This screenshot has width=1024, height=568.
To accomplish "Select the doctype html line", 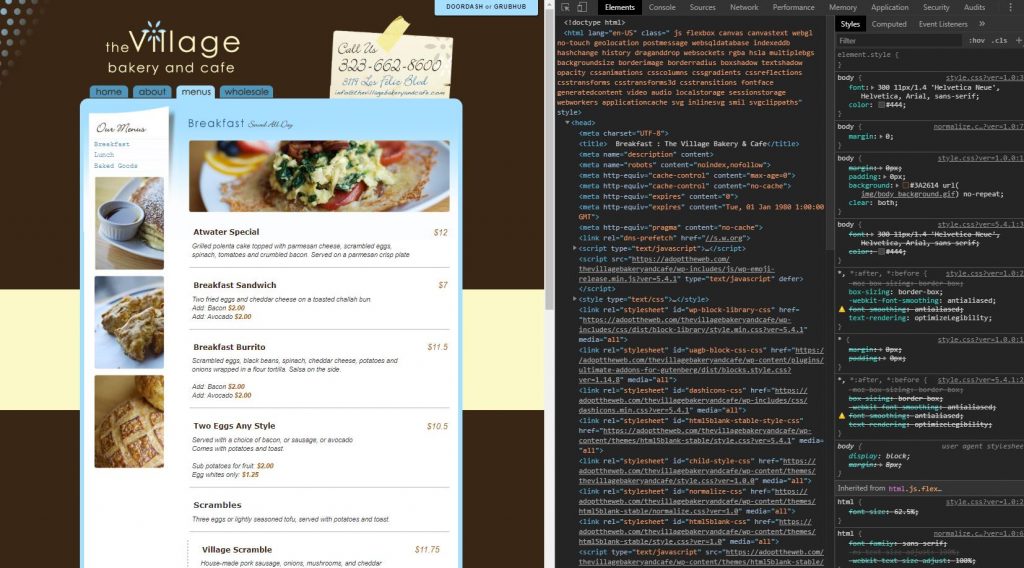I will tap(594, 22).
